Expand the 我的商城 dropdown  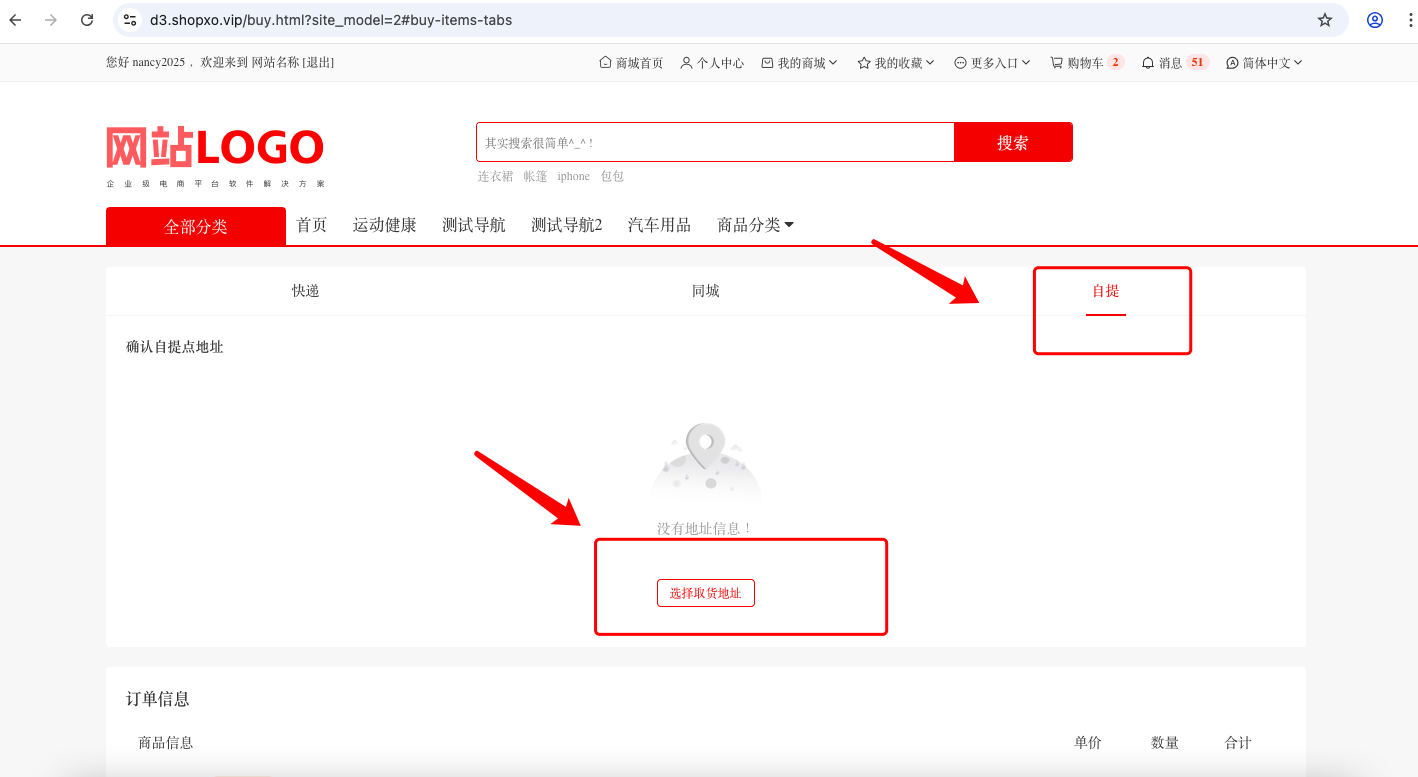point(799,62)
